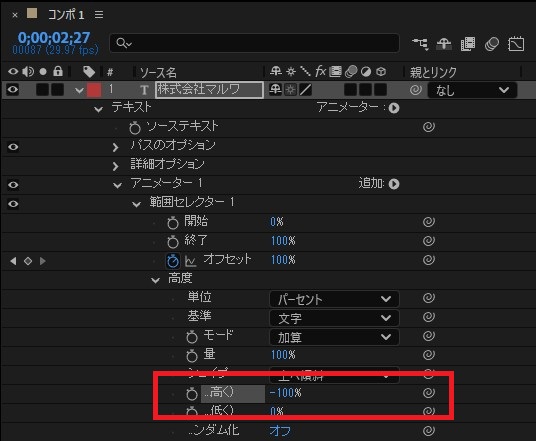Click the red label color swatch
Image resolution: width=536 pixels, height=441 pixels.
[94, 90]
